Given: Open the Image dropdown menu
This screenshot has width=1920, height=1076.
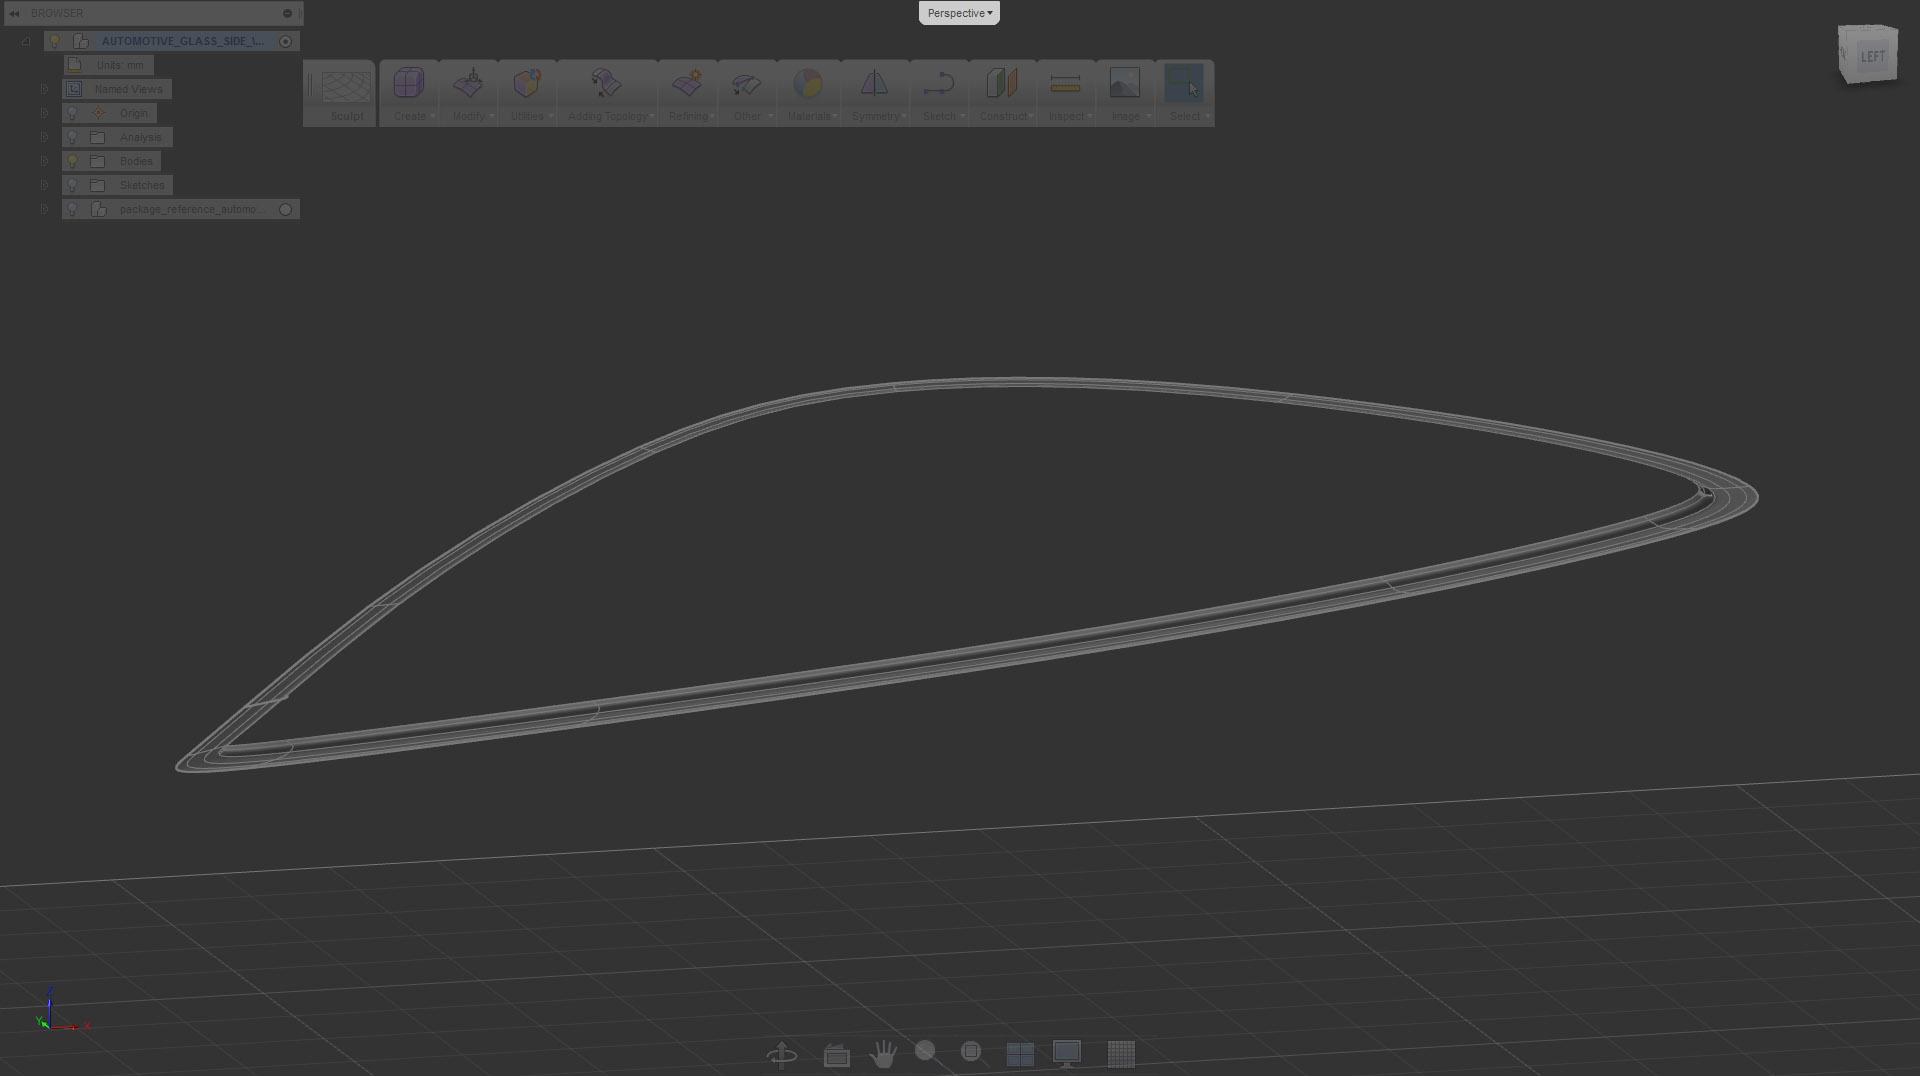Looking at the screenshot, I should point(1130,116).
